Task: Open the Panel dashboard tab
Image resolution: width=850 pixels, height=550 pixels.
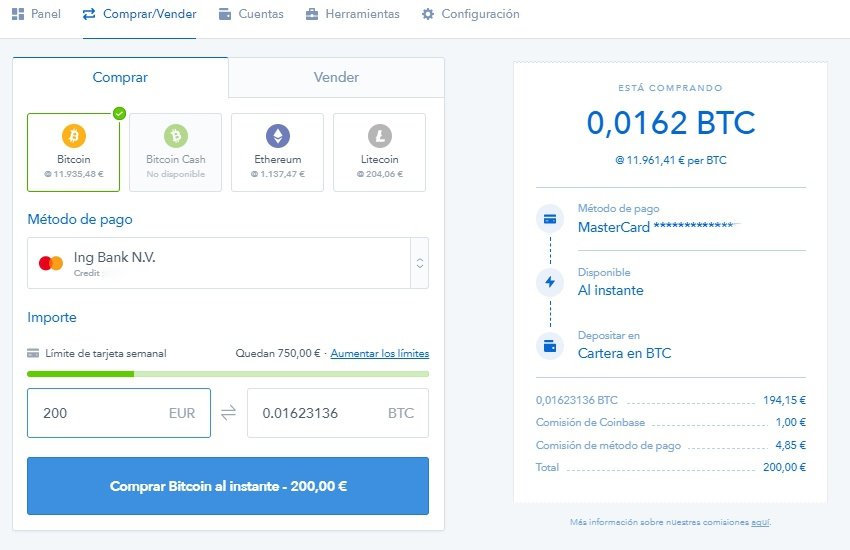Action: pos(36,14)
